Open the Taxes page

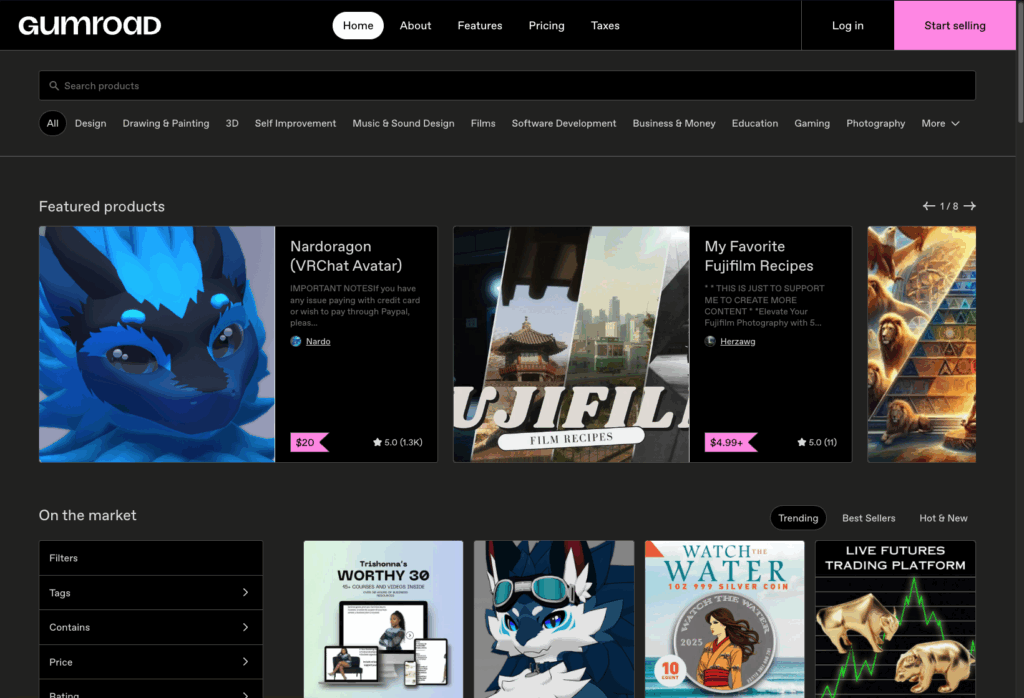[605, 25]
